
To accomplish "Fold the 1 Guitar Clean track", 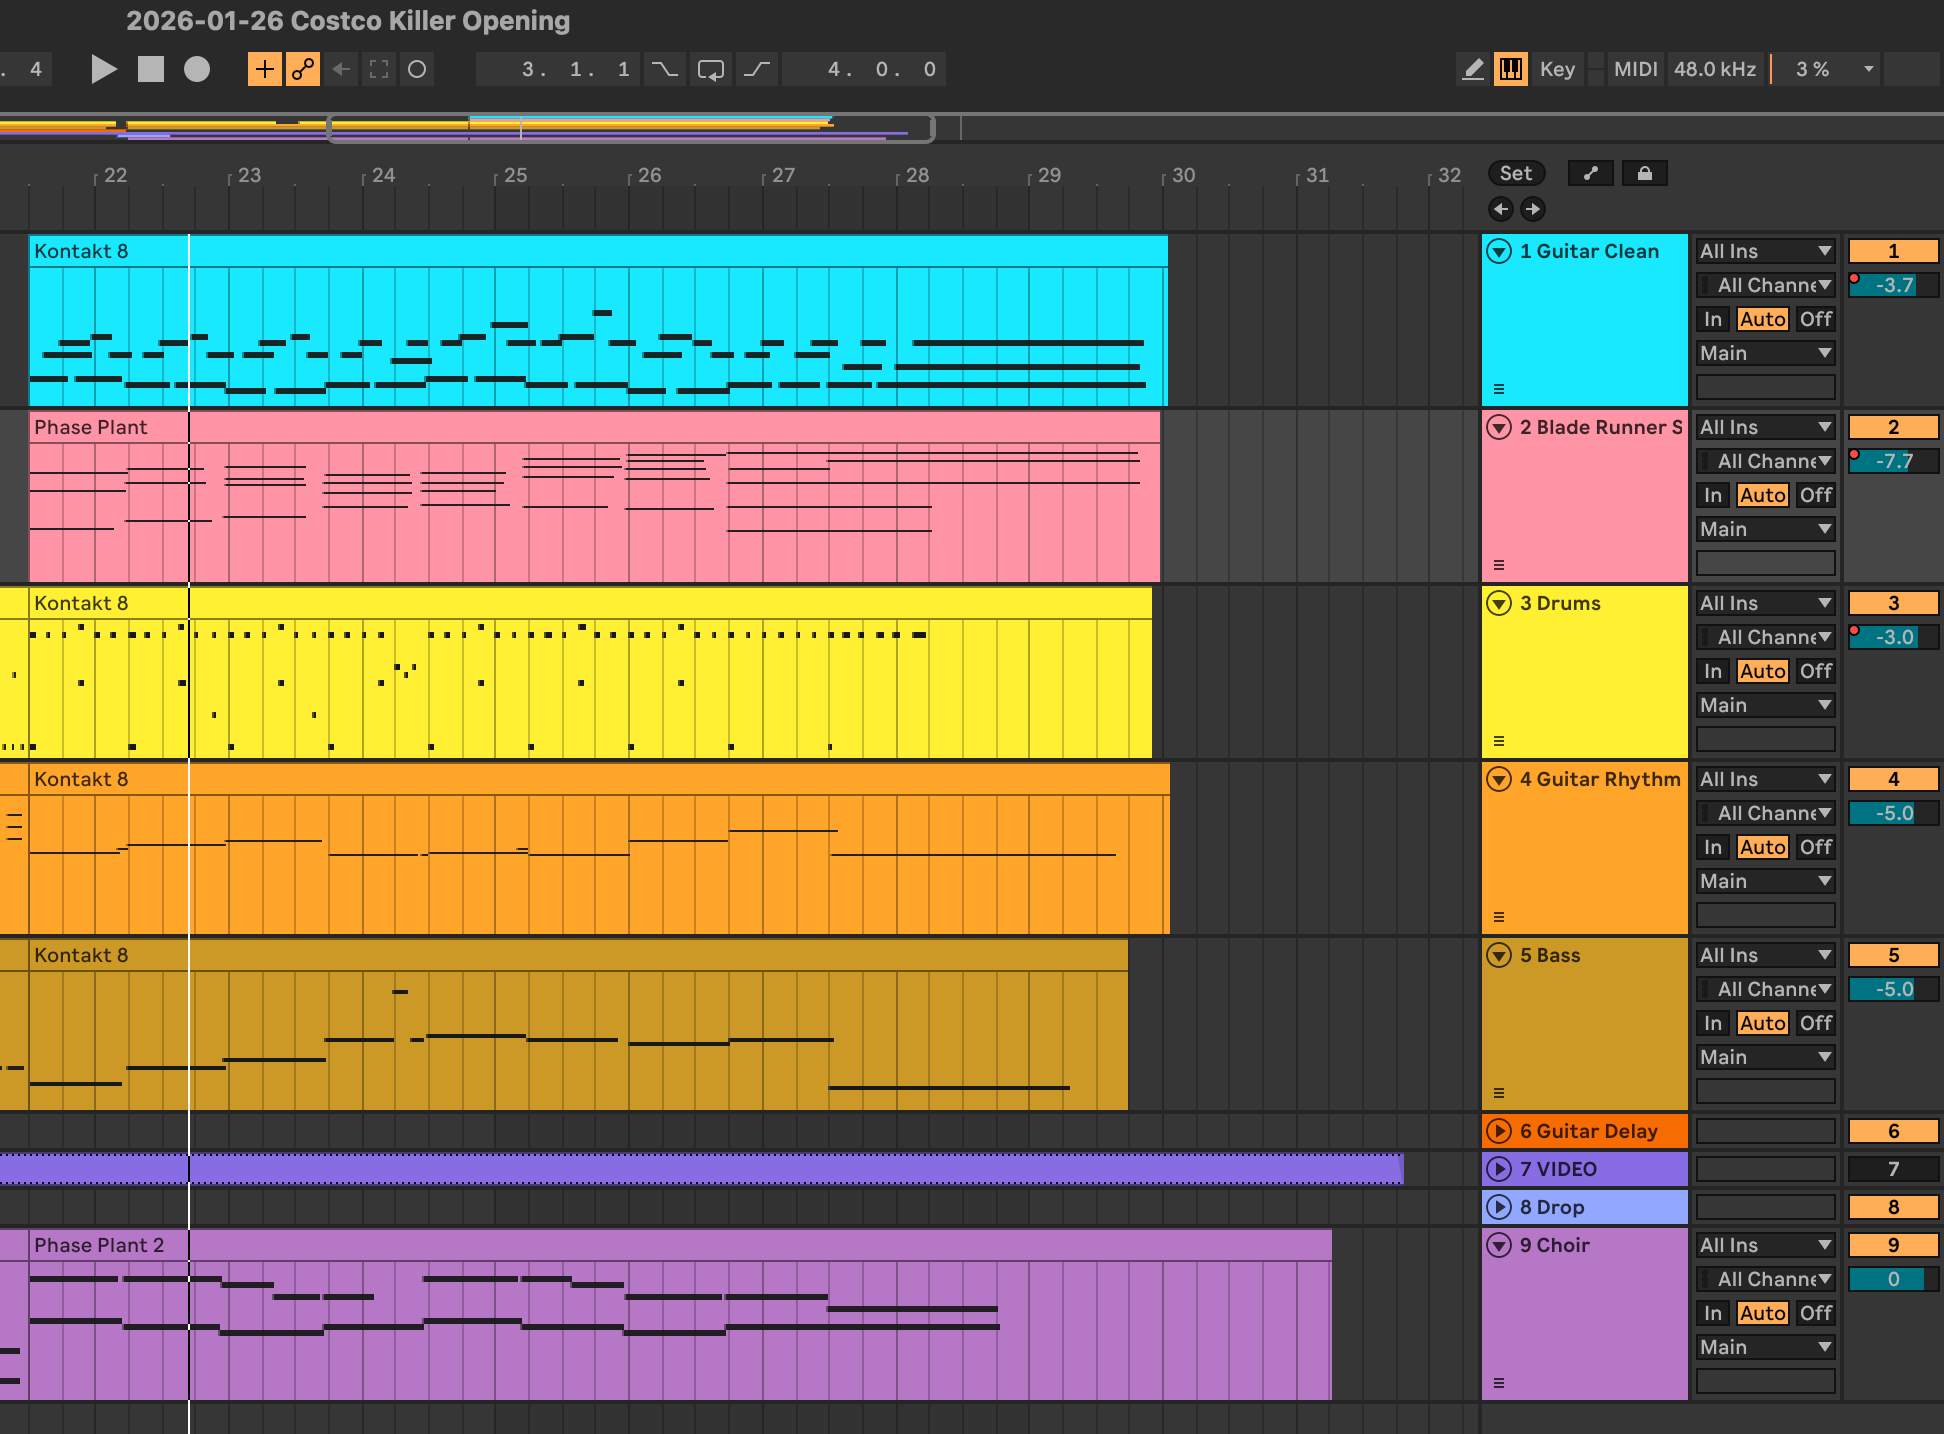I will [x=1498, y=251].
